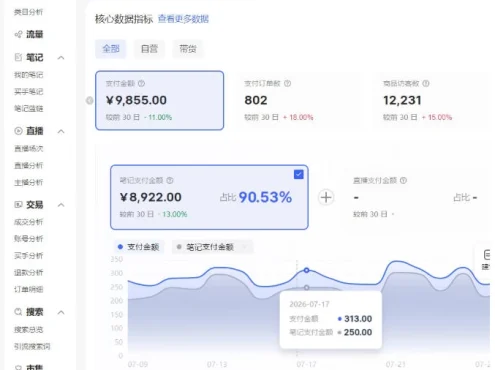Select the 支付金额 ¥9,855.00 metric card
The image size is (495, 370).
pyautogui.click(x=159, y=100)
